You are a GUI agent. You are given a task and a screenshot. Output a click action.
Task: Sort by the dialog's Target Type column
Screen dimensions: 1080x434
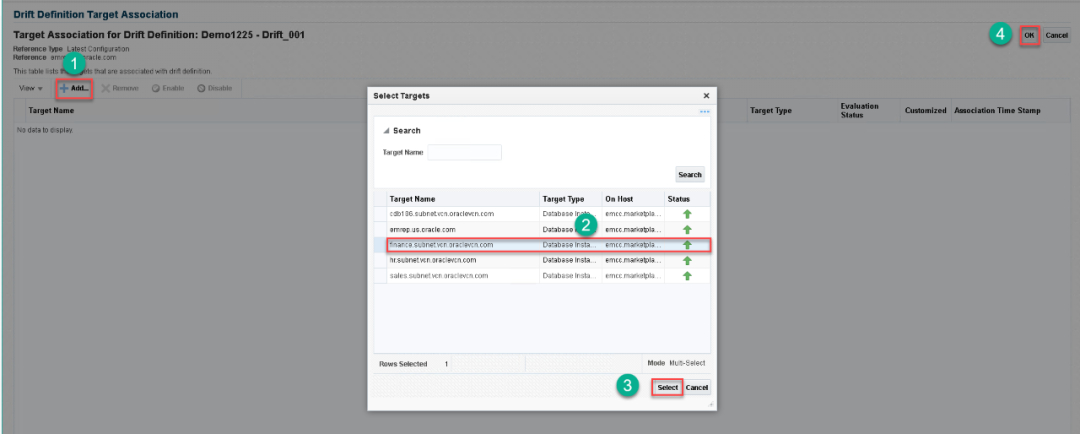point(567,199)
